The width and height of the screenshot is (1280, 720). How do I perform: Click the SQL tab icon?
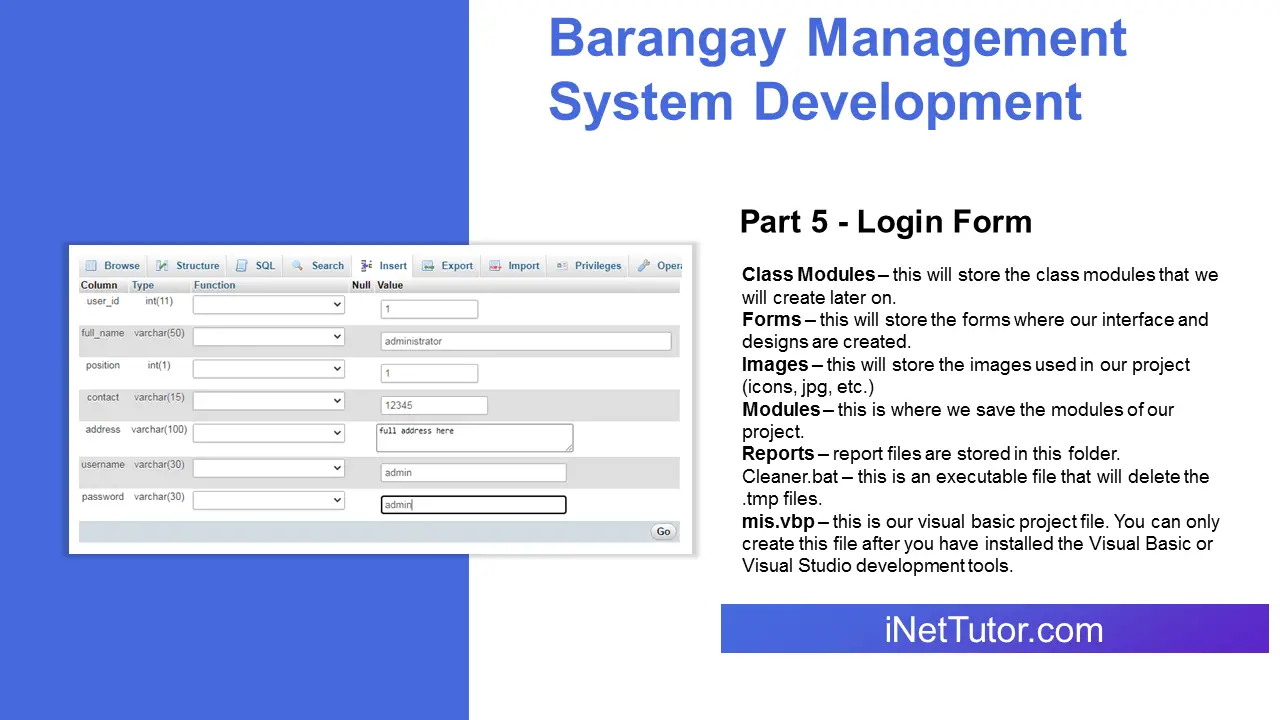[x=240, y=265]
